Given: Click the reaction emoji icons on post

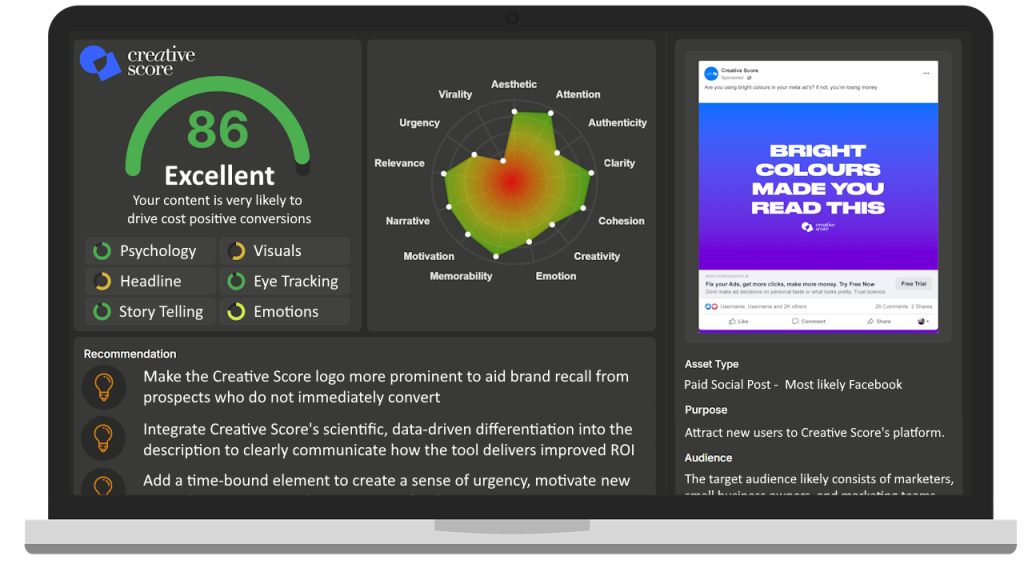Looking at the screenshot, I should [x=711, y=307].
